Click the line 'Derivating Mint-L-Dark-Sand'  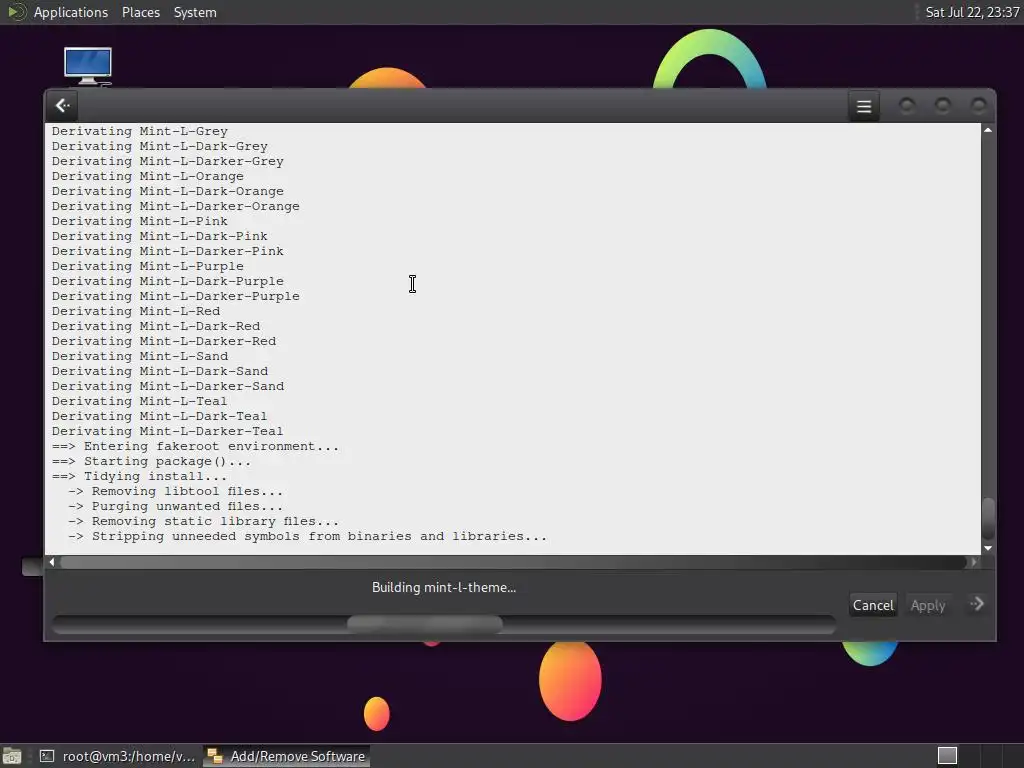point(160,372)
